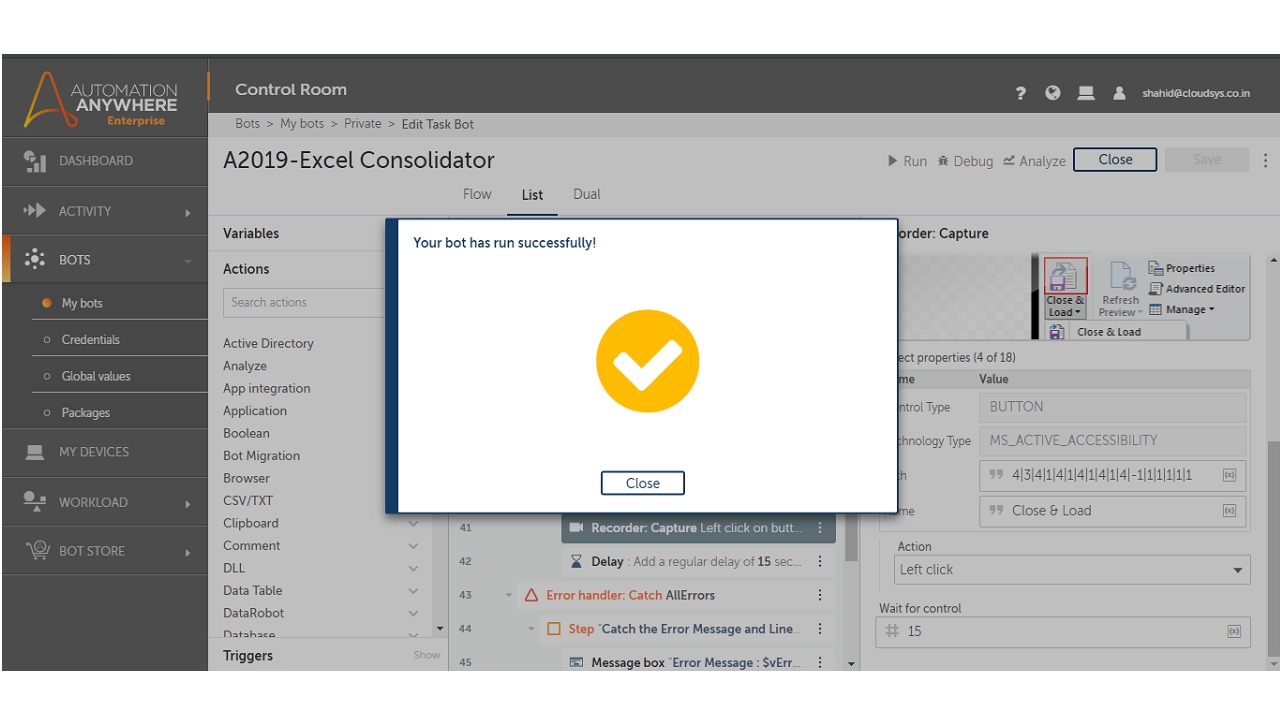Switch to the Dual view tab
The height and width of the screenshot is (720, 1280).
pos(587,194)
